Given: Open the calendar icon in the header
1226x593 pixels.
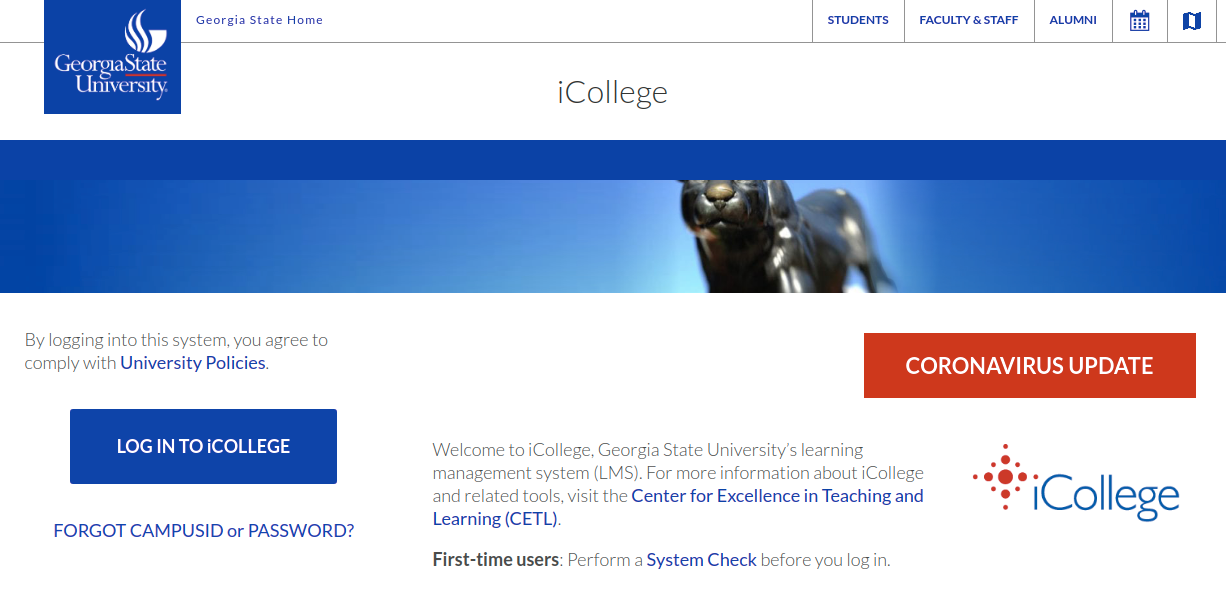Looking at the screenshot, I should 1139,20.
